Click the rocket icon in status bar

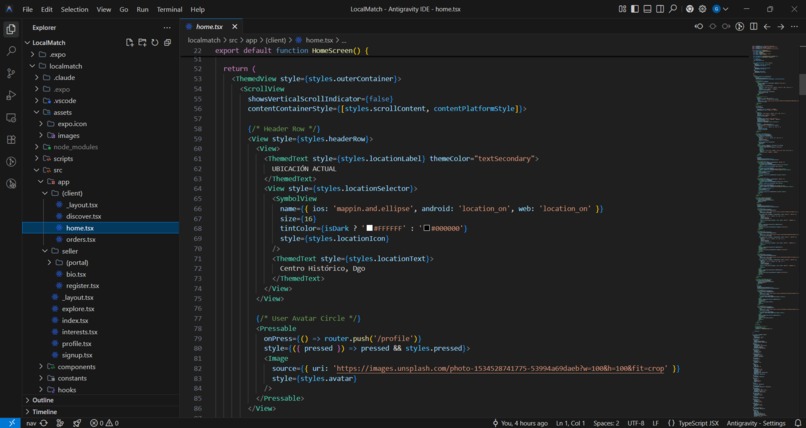click(77, 423)
